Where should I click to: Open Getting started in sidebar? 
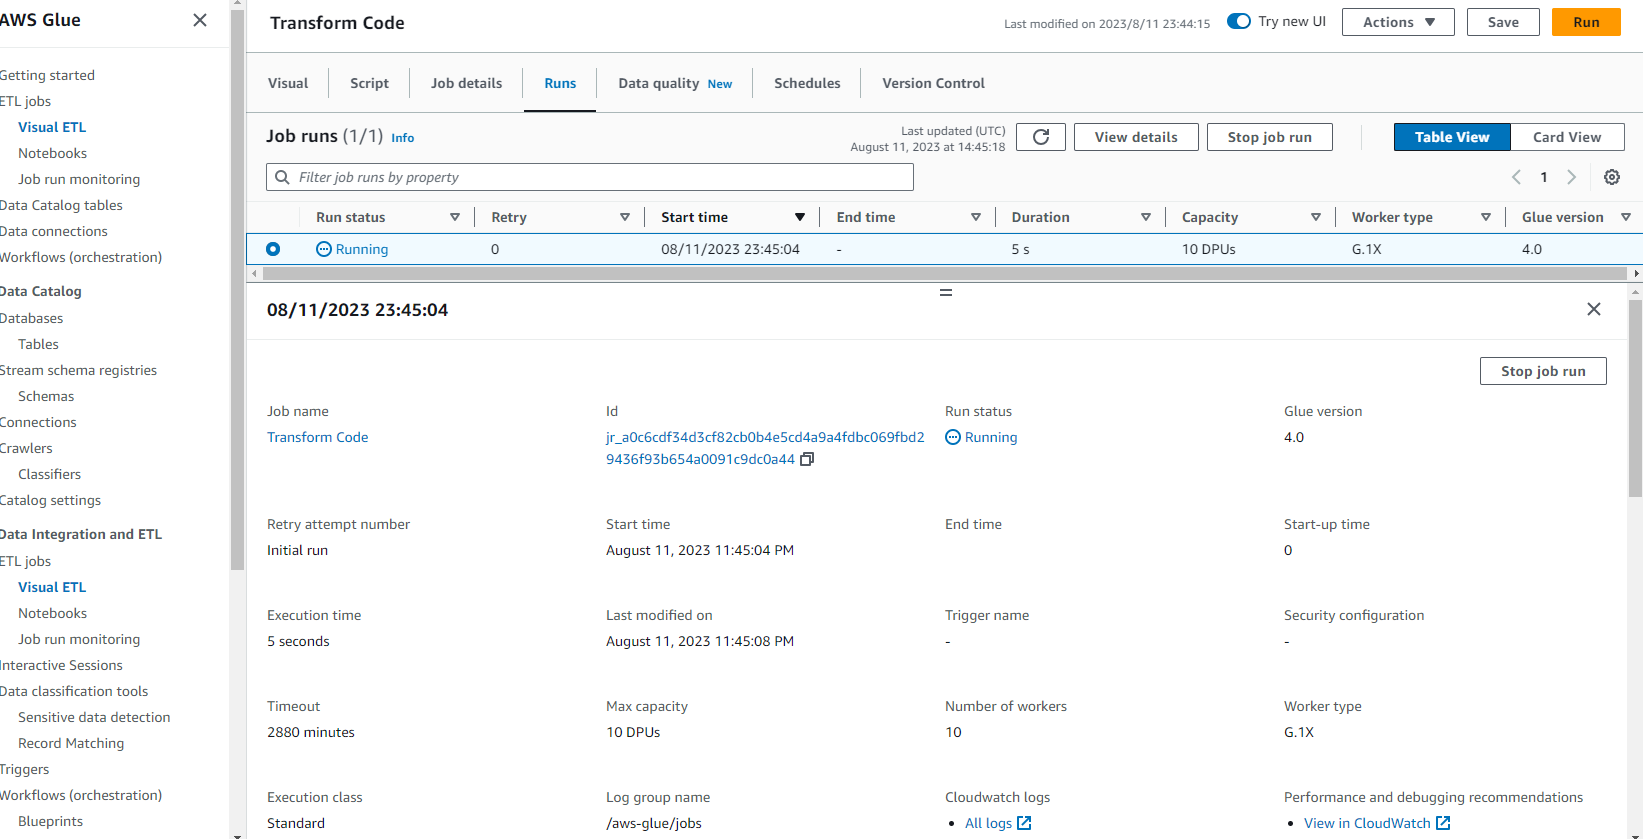47,75
